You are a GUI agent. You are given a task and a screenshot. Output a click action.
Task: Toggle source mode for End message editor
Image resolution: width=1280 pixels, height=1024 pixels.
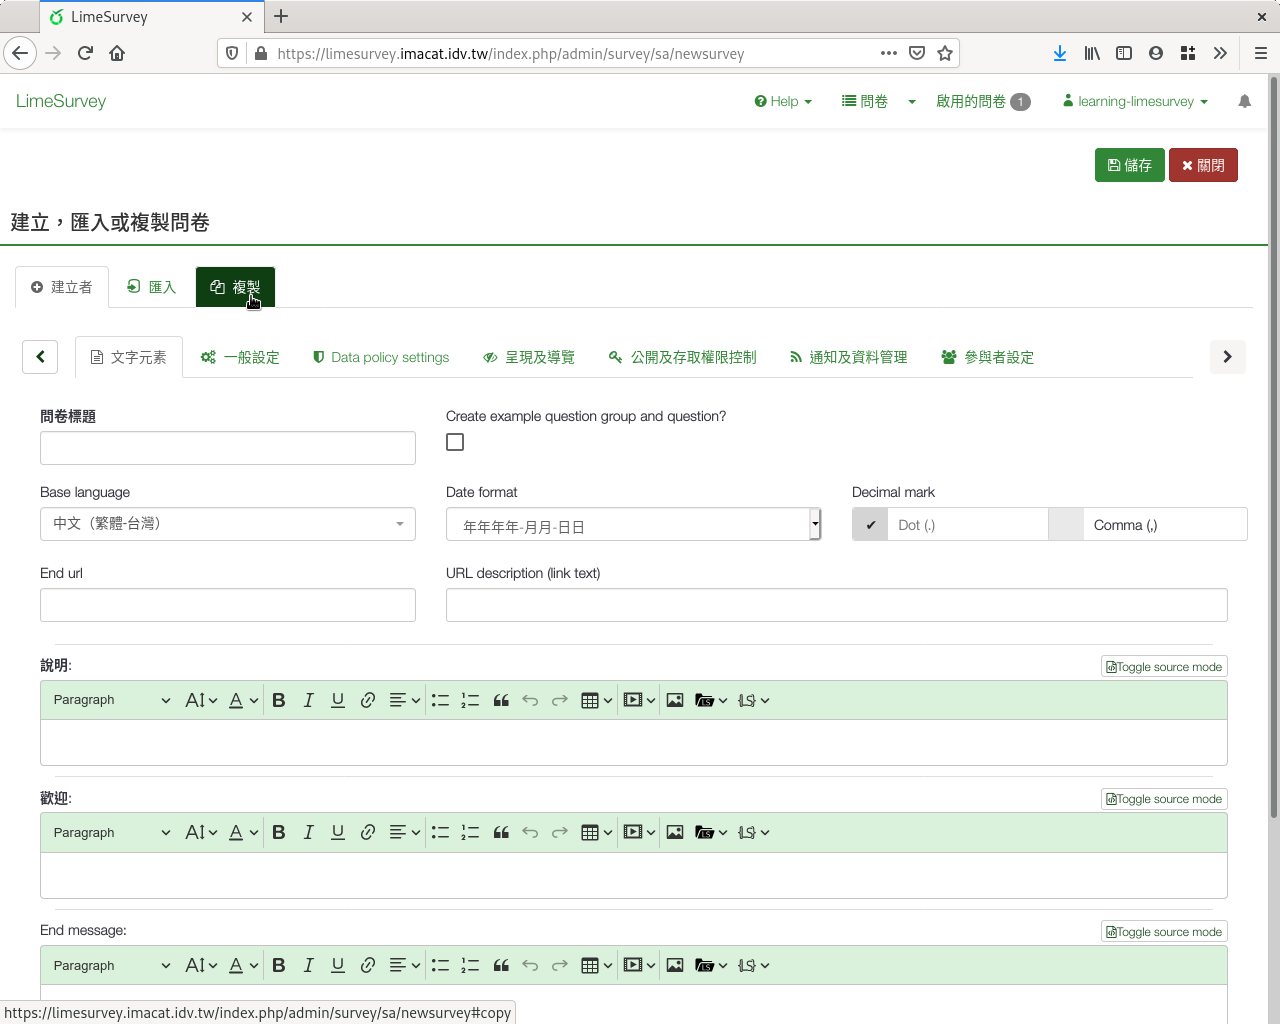tap(1164, 932)
